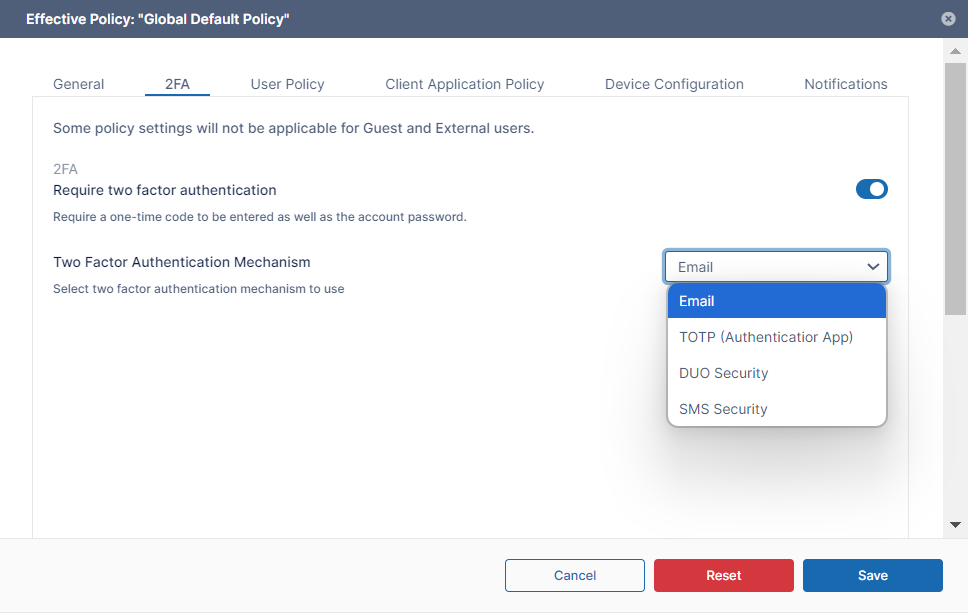Switch to the Notifications tab

click(845, 84)
